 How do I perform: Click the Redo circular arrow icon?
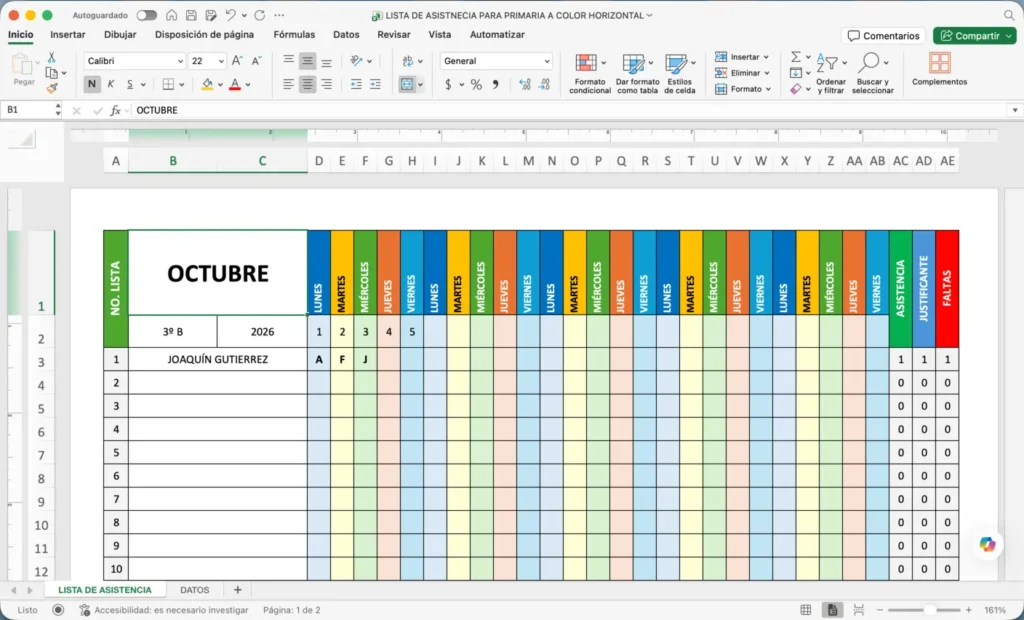click(259, 15)
